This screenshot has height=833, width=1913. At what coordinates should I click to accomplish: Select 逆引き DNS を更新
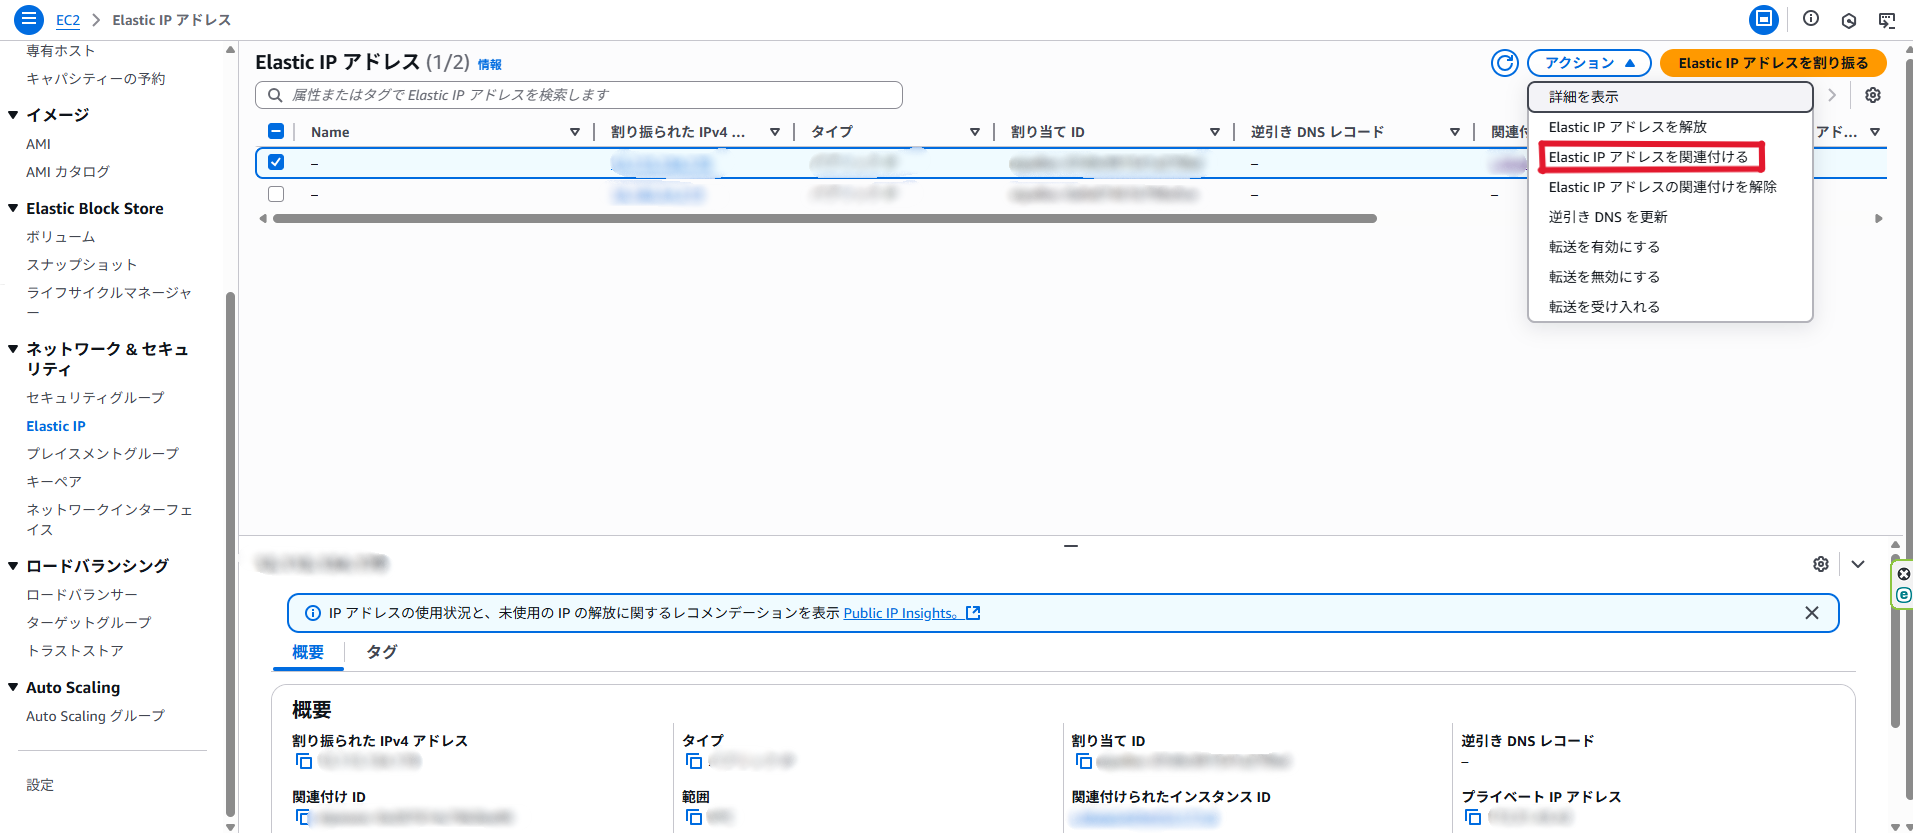pyautogui.click(x=1670, y=217)
